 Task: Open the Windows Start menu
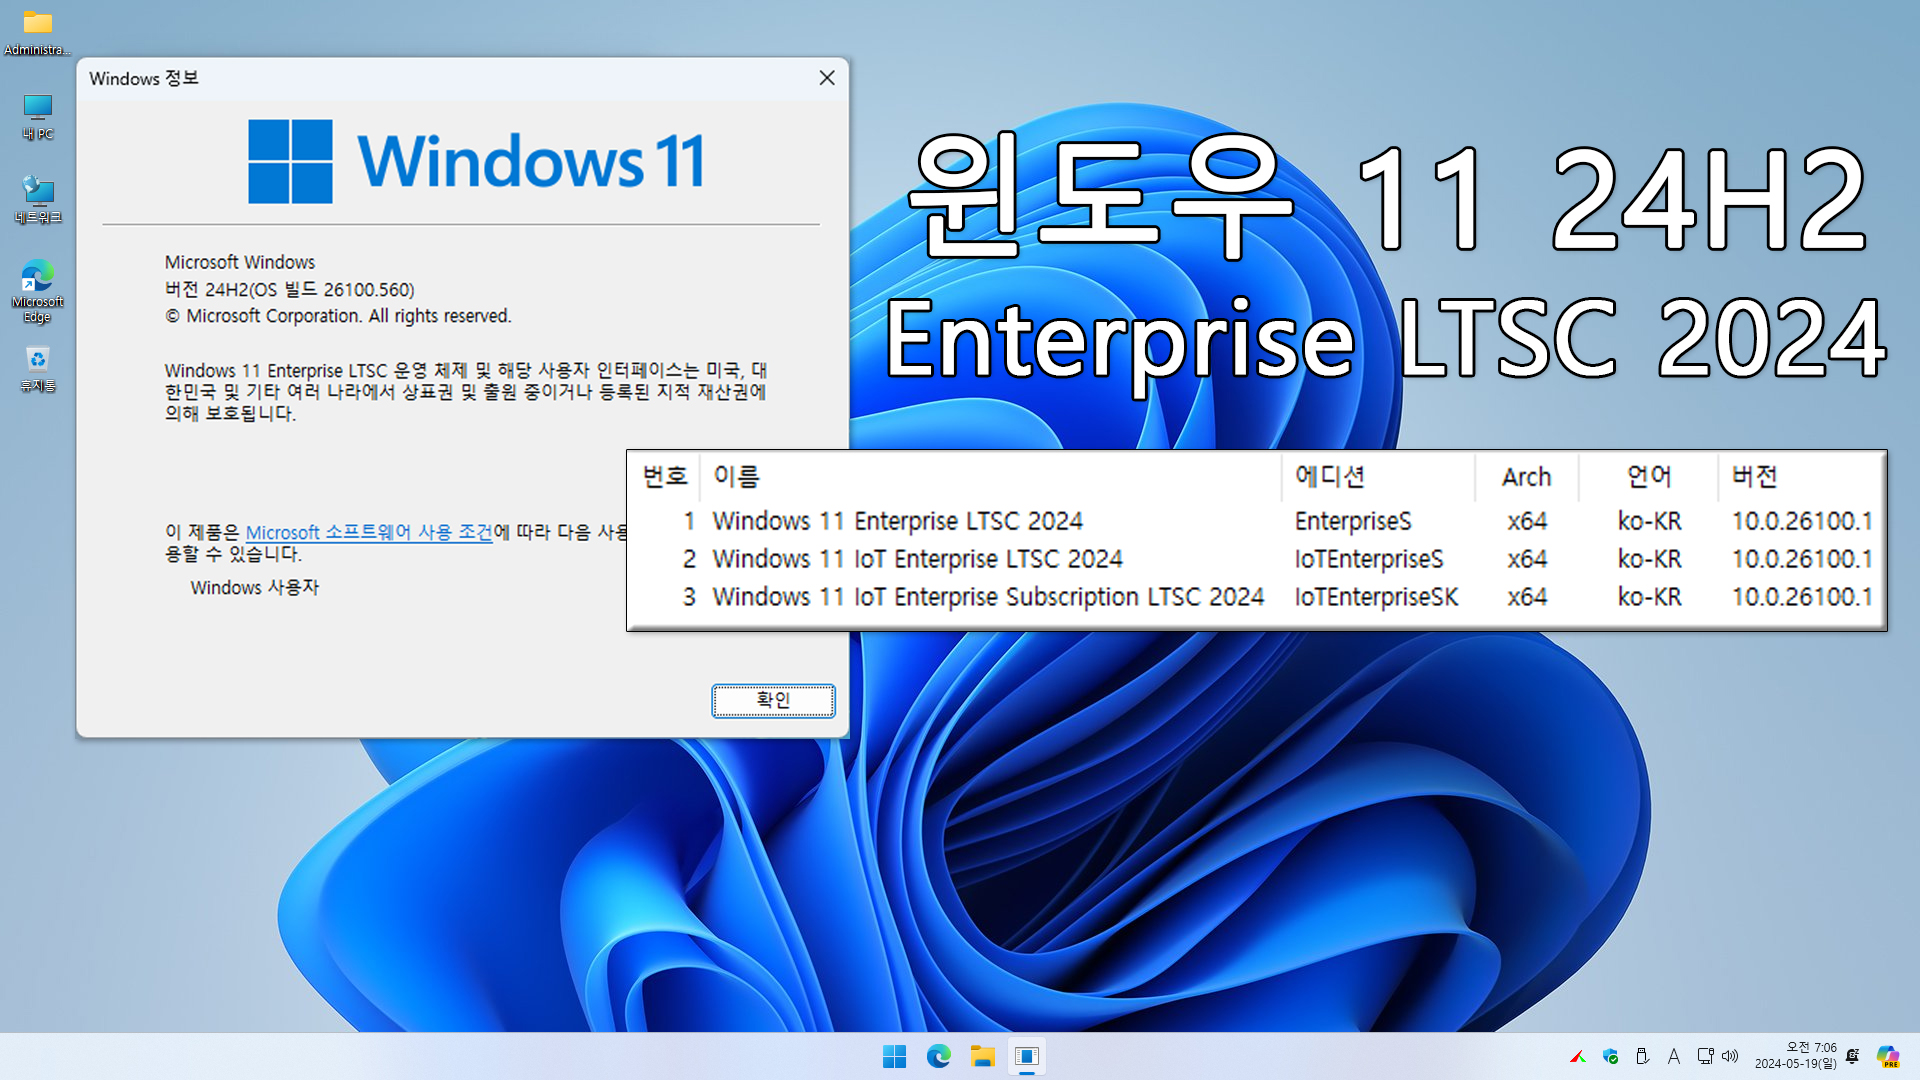click(894, 1056)
